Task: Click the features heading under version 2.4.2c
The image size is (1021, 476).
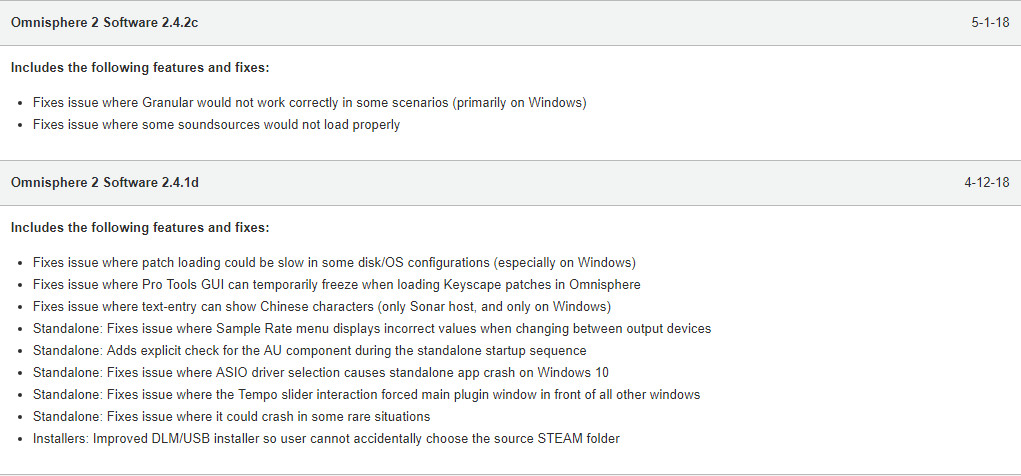Action: point(140,68)
